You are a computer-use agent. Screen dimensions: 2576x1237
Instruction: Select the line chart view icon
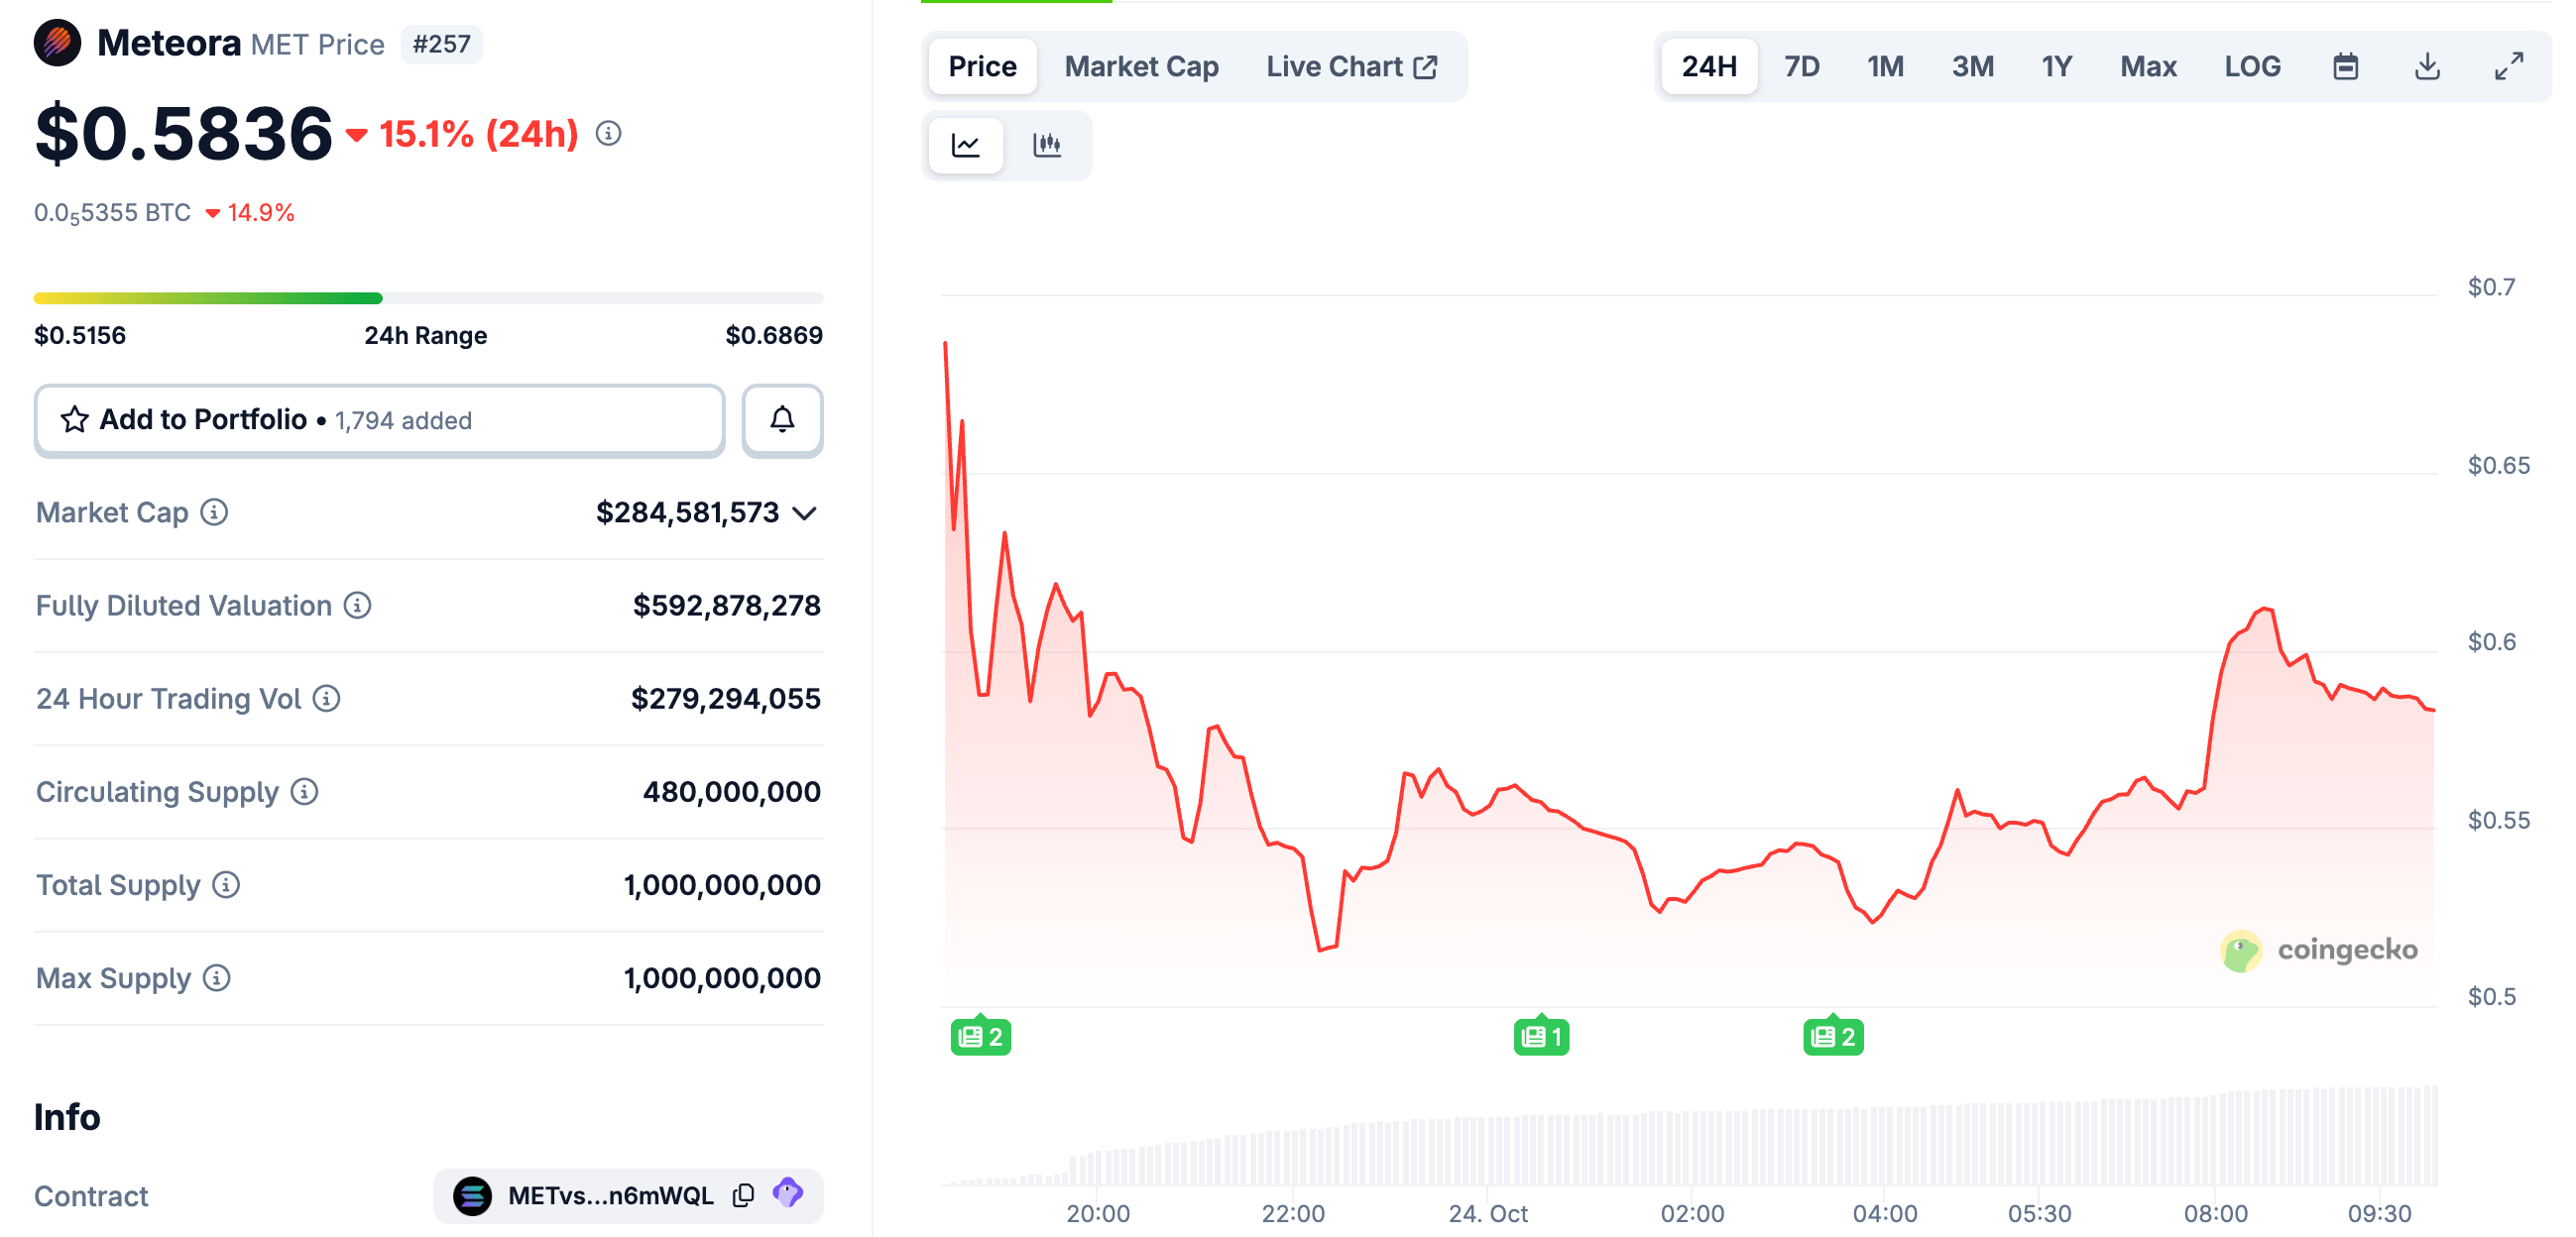[965, 145]
